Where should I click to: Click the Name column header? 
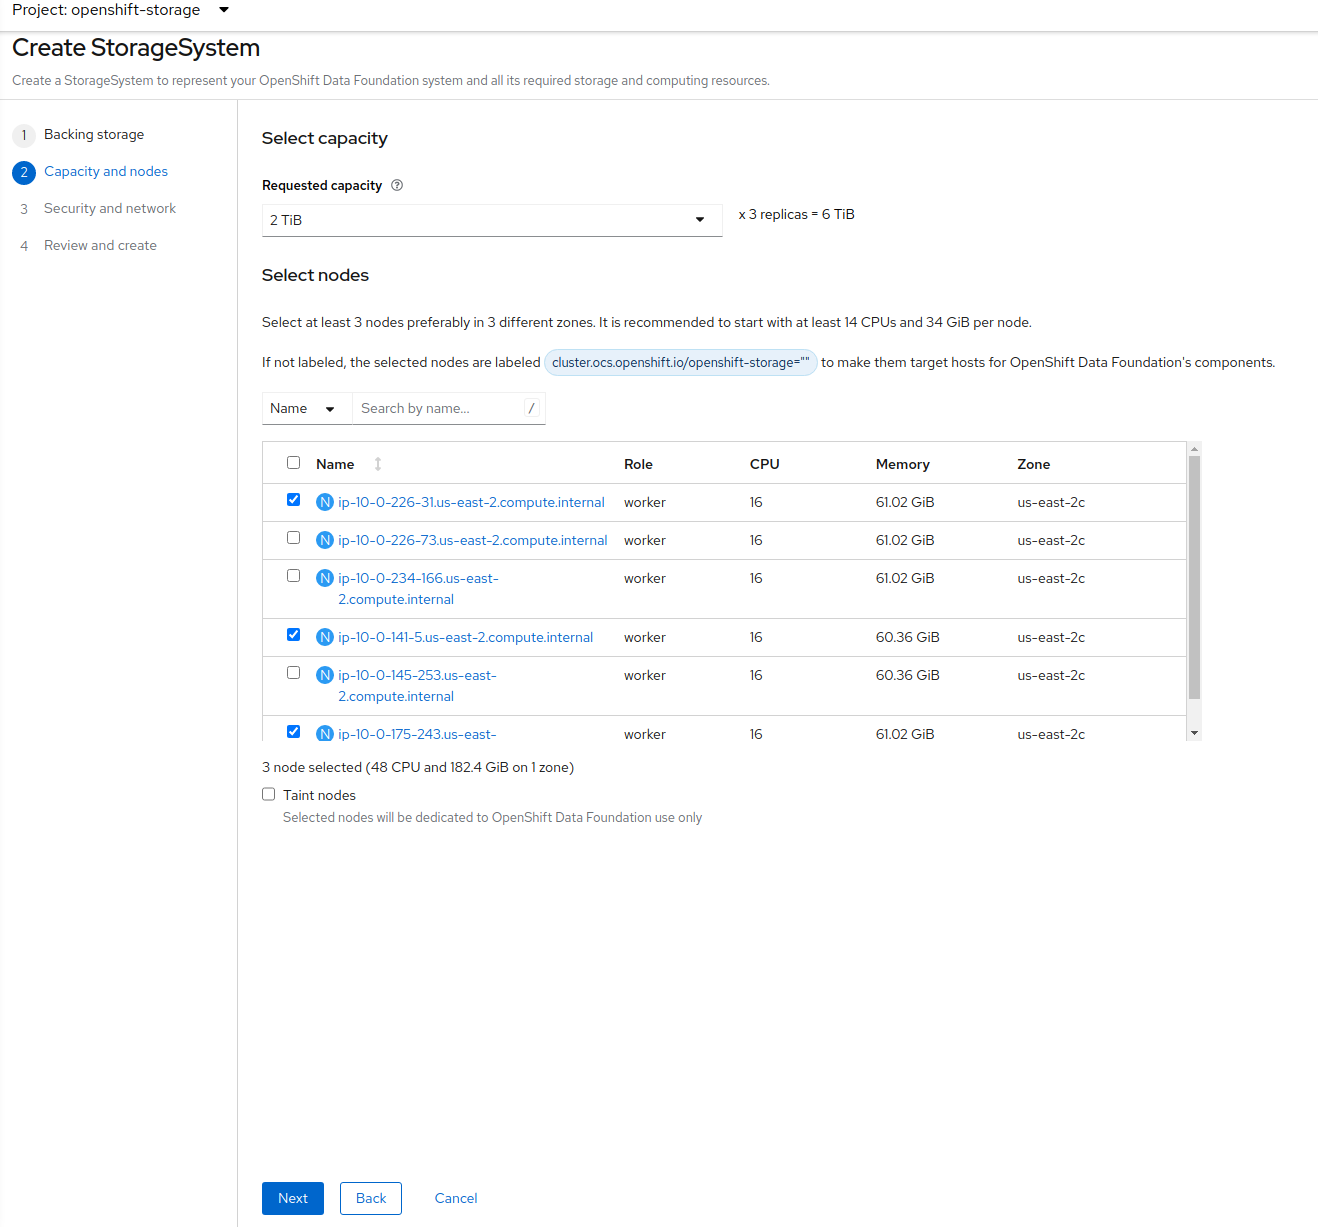[335, 464]
